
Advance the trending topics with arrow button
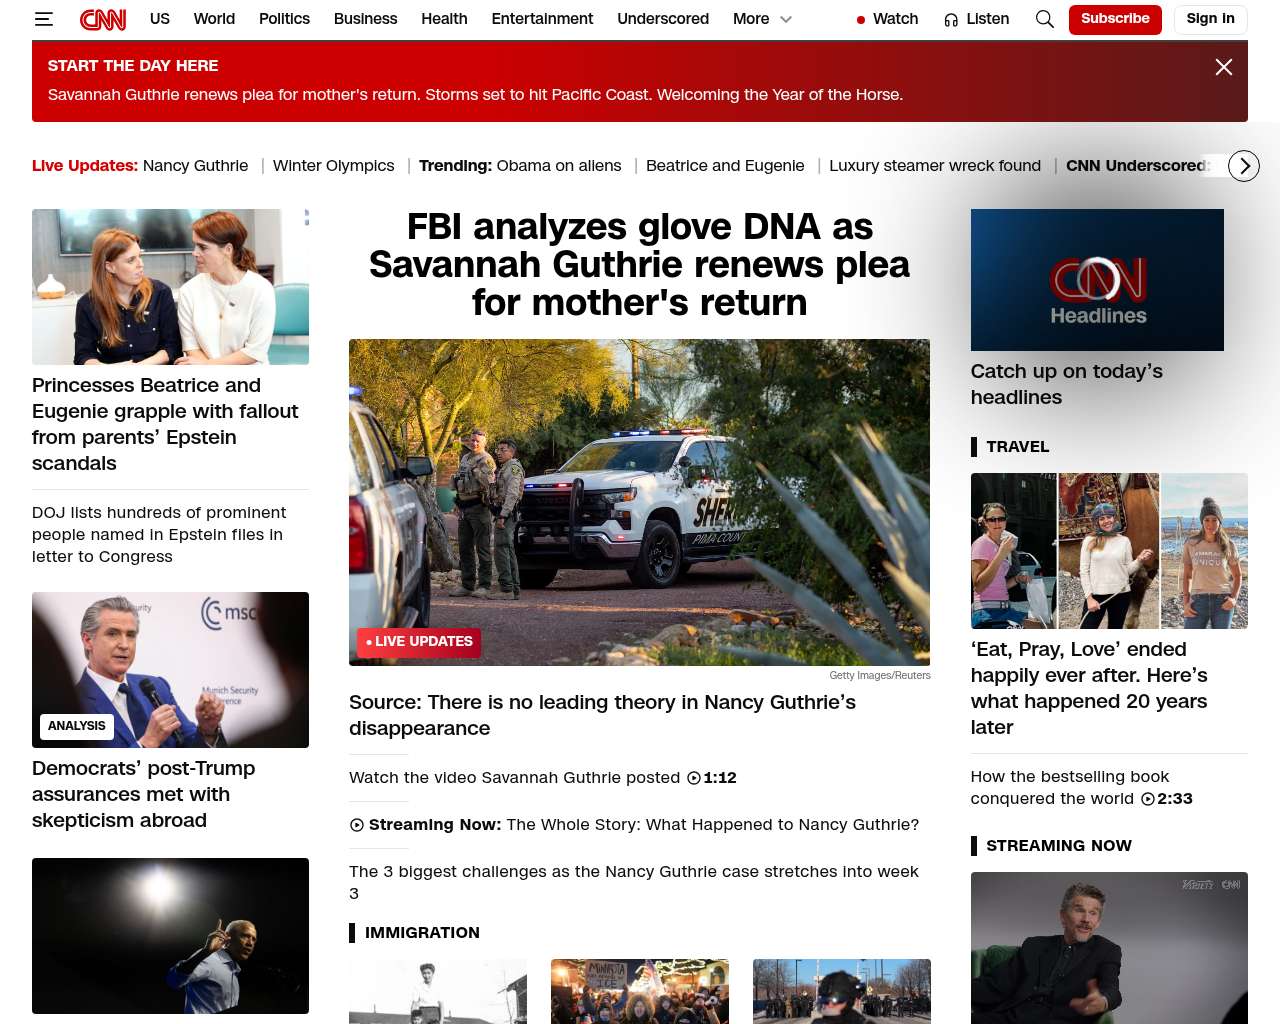[x=1244, y=166]
